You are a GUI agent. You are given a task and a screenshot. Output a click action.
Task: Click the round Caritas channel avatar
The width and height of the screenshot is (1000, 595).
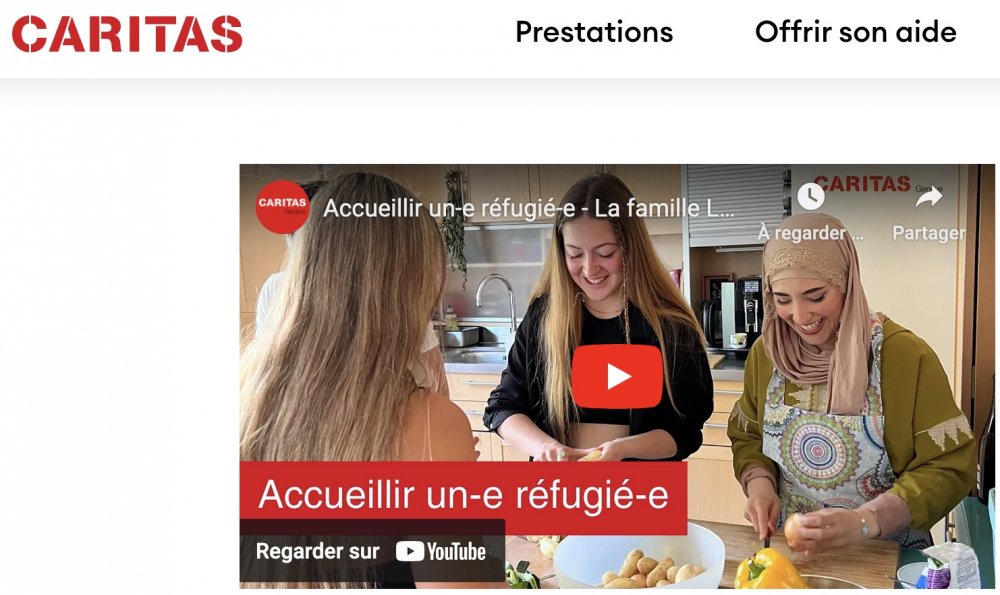click(x=282, y=207)
